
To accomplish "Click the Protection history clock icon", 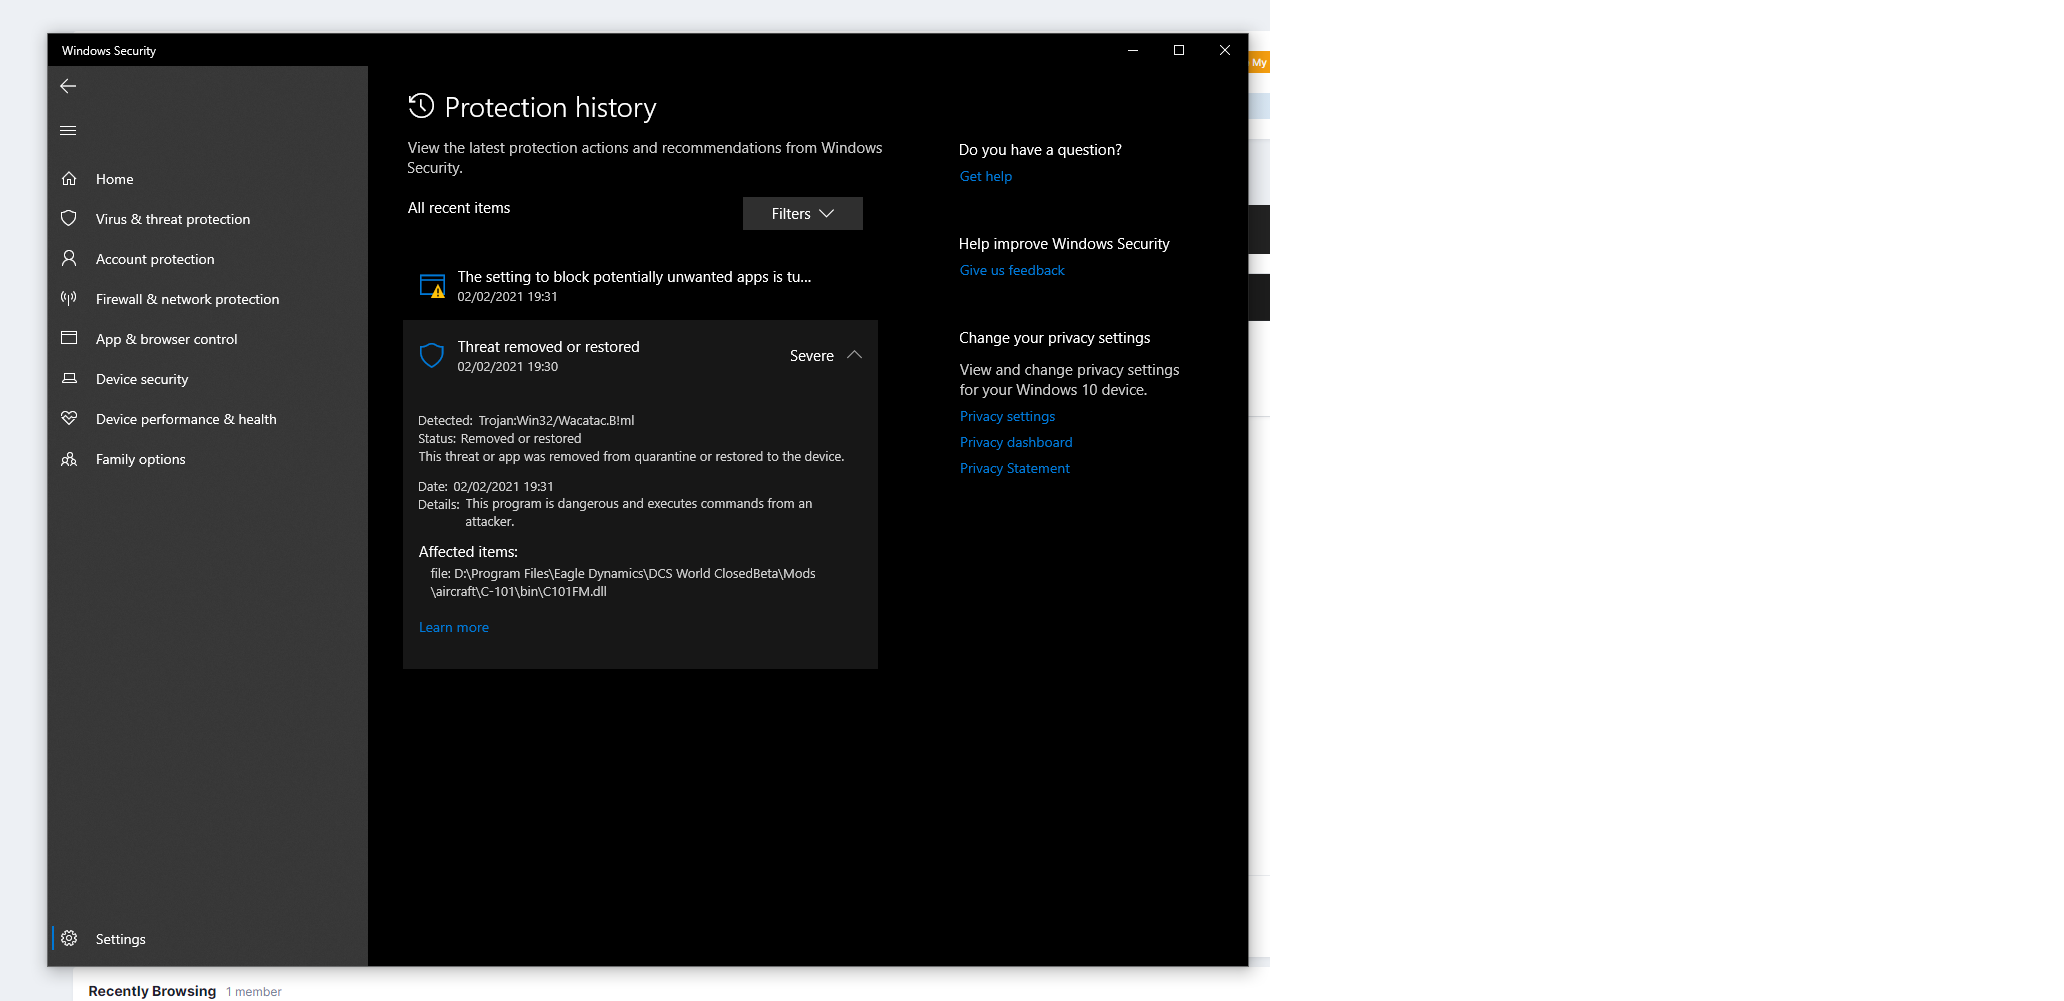I will pos(421,106).
